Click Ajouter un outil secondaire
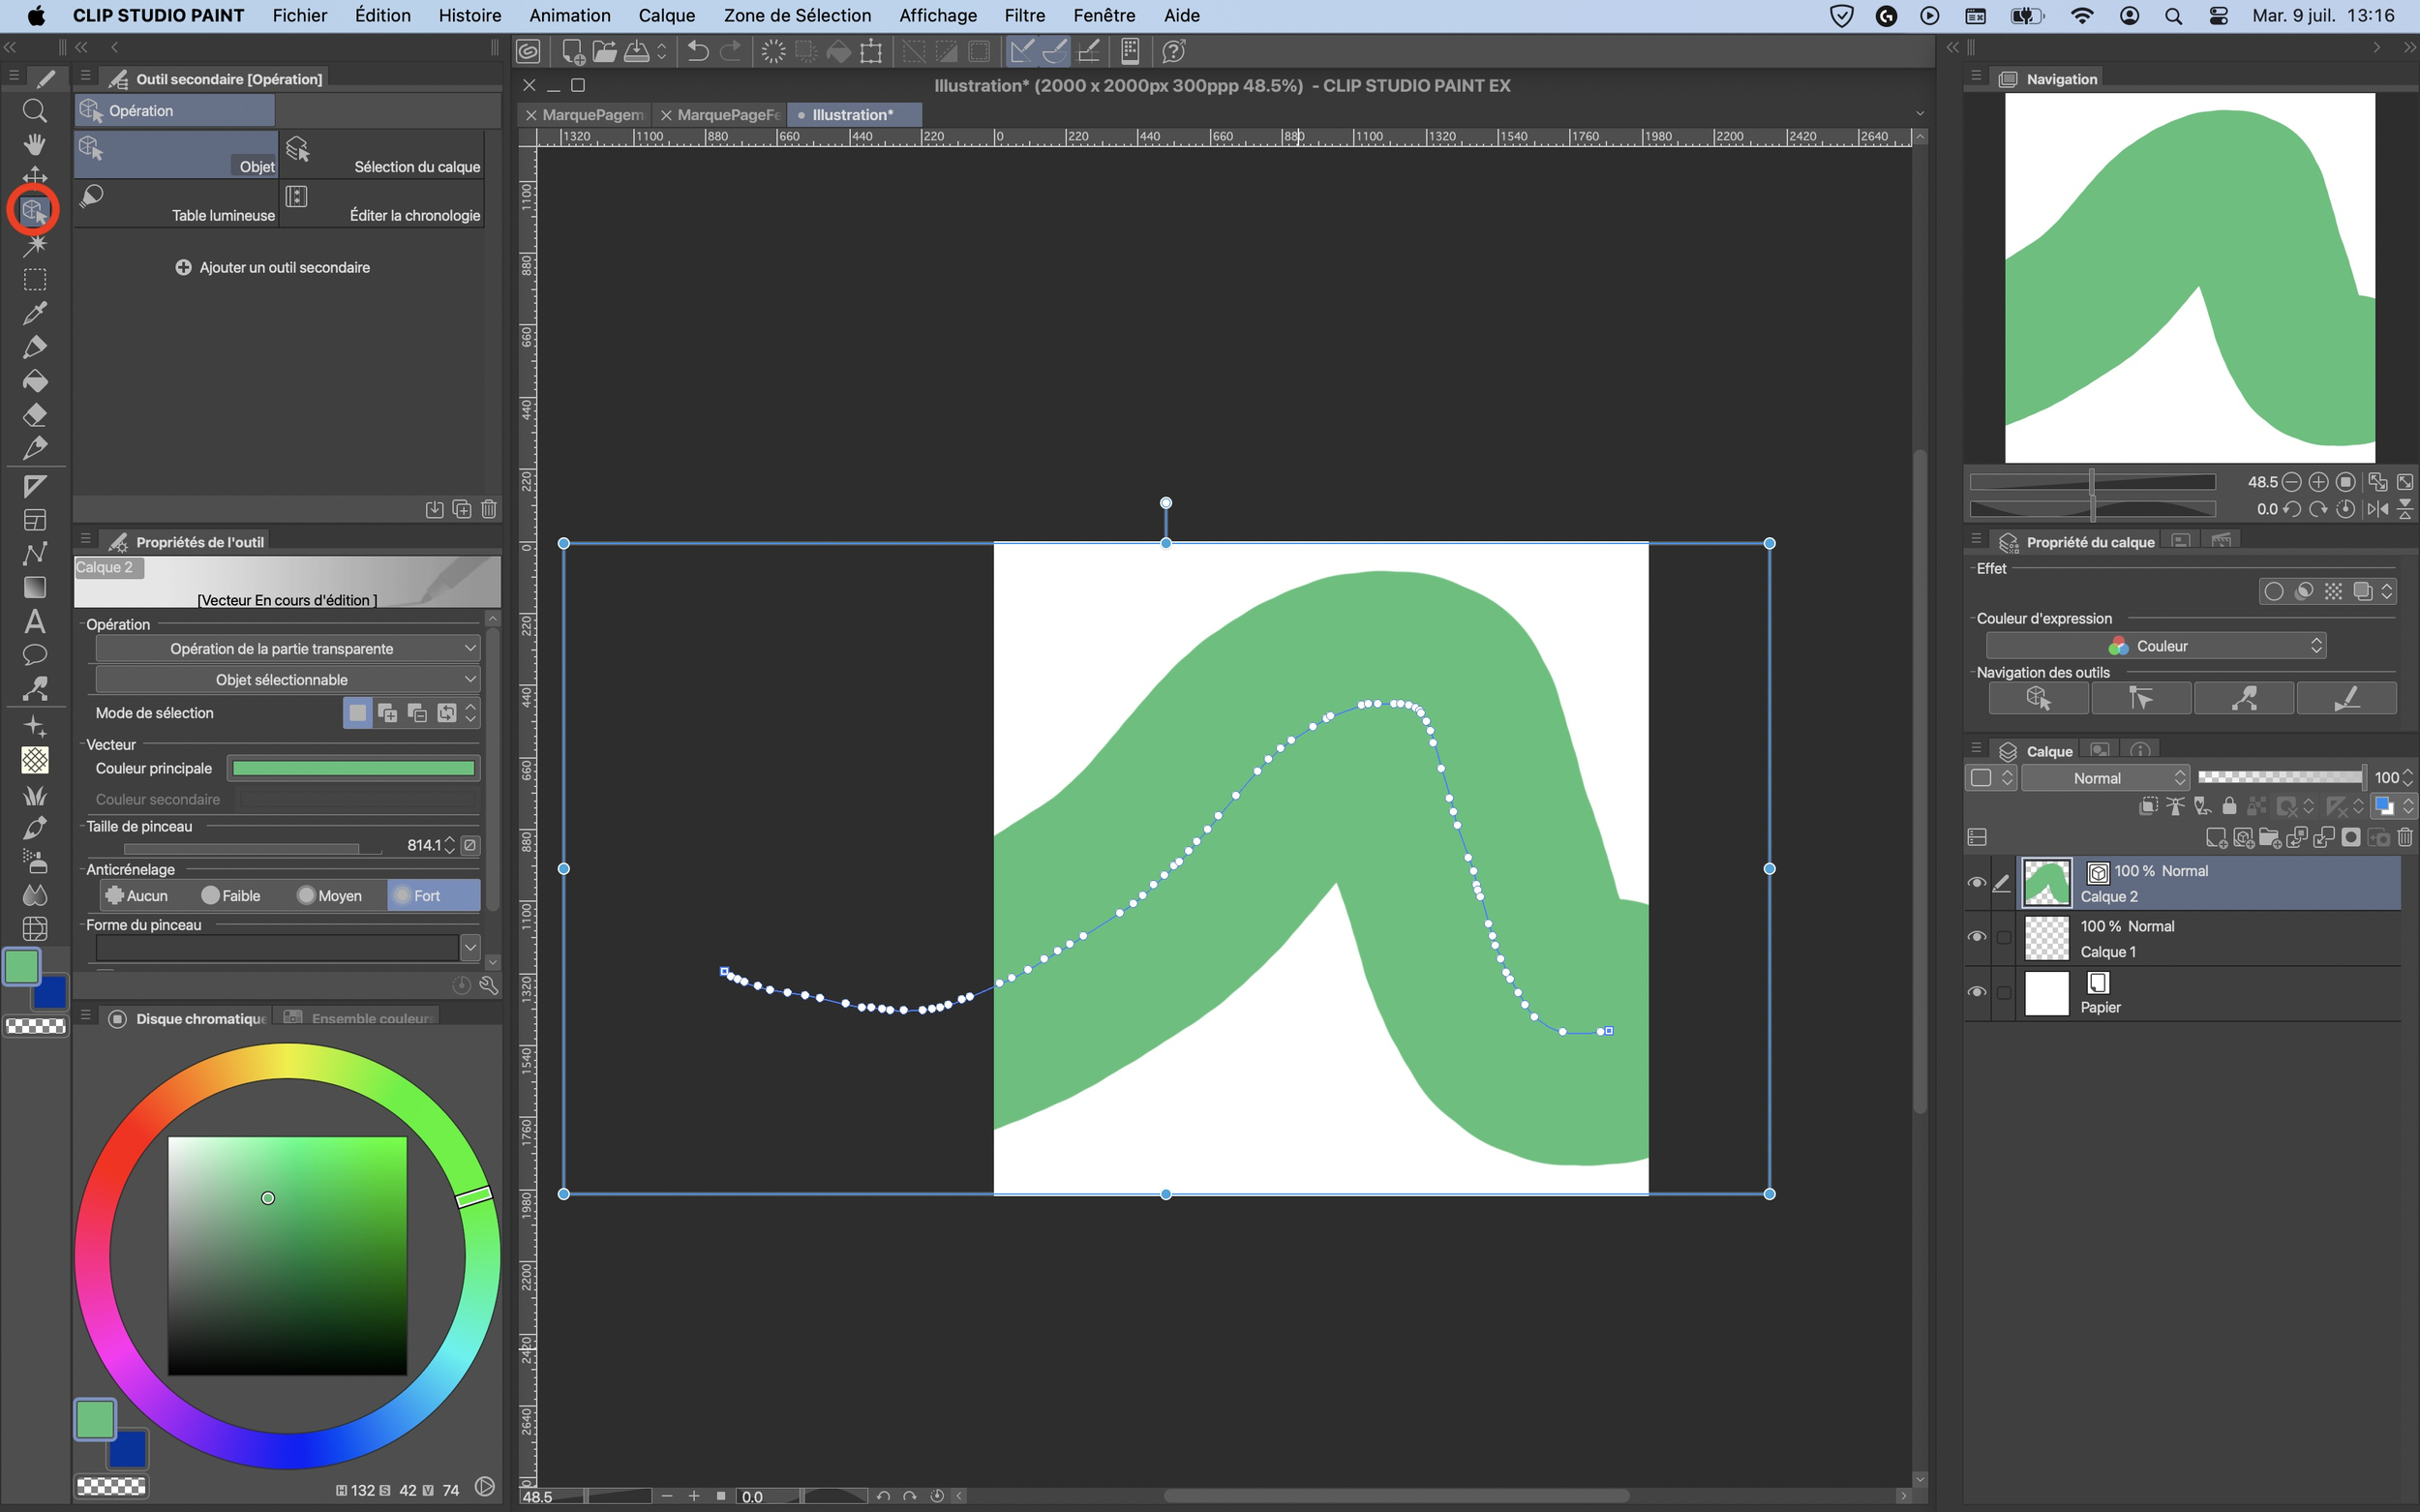Screen dimensions: 2420x1512 [x=273, y=267]
